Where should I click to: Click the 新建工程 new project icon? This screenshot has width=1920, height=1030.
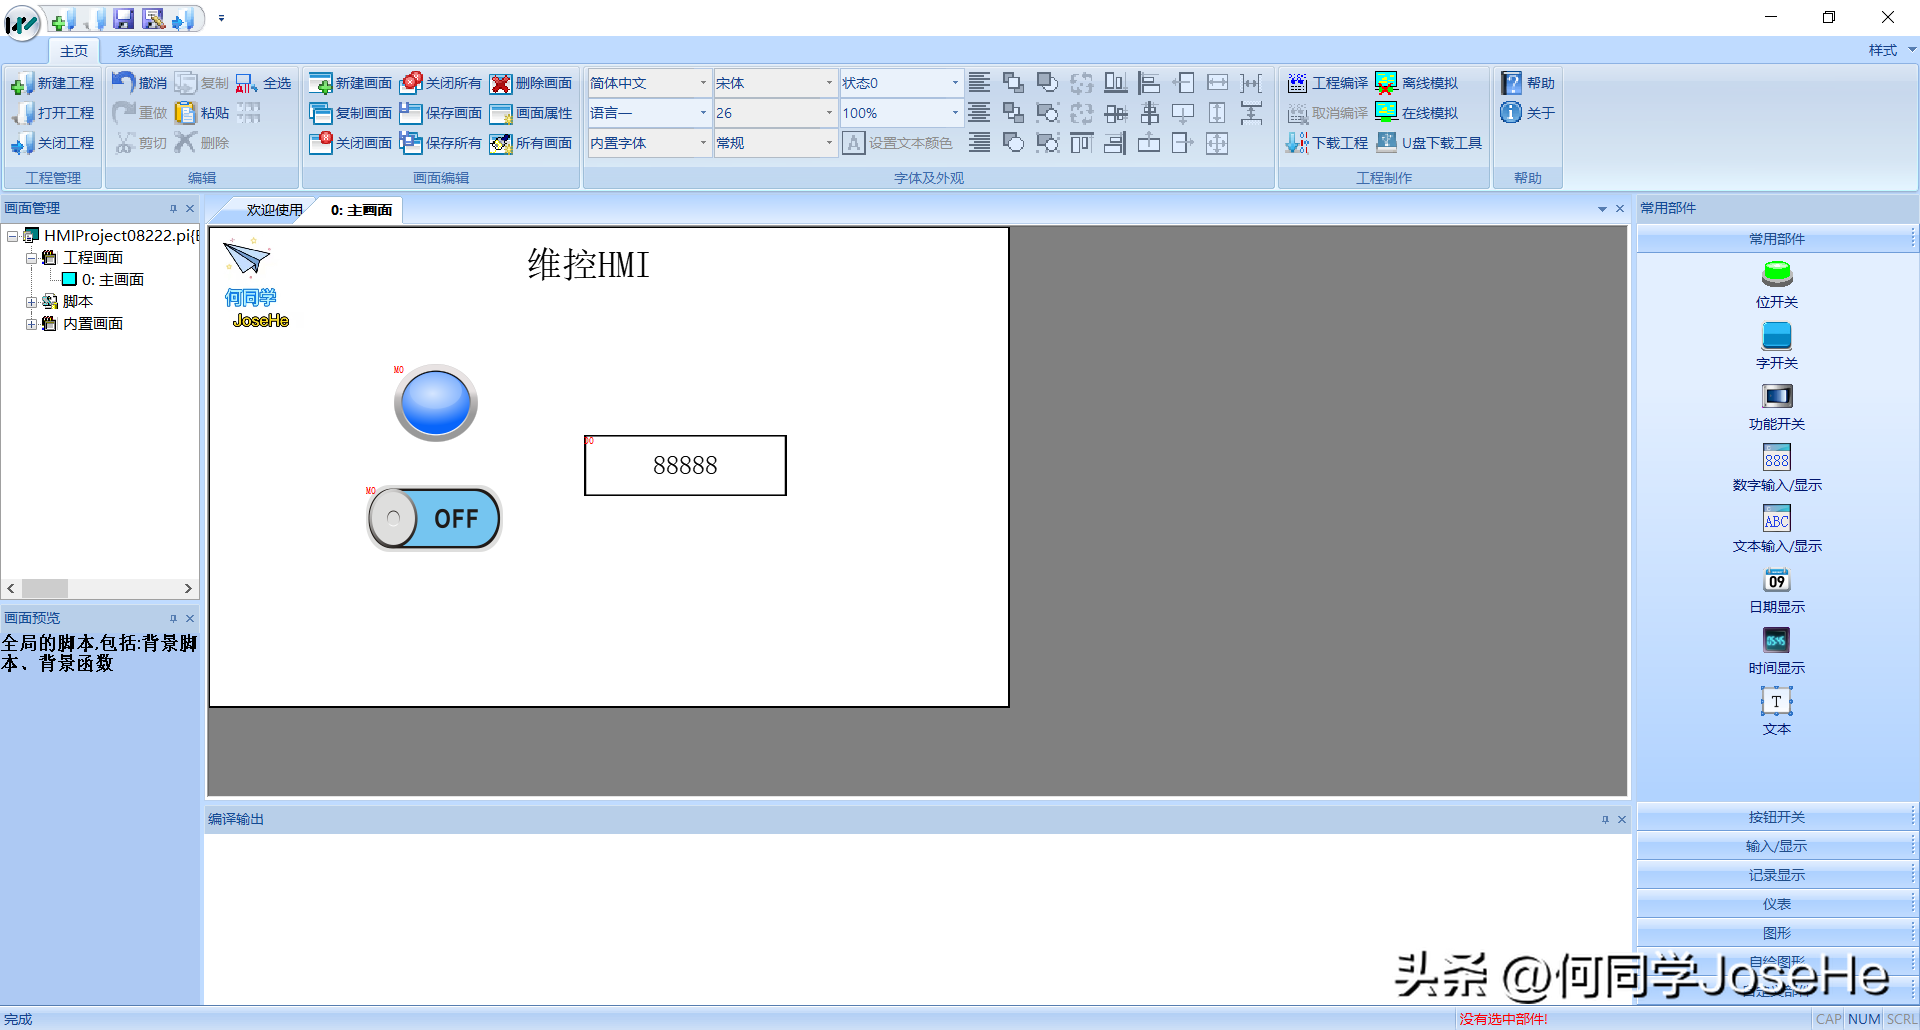(22, 84)
